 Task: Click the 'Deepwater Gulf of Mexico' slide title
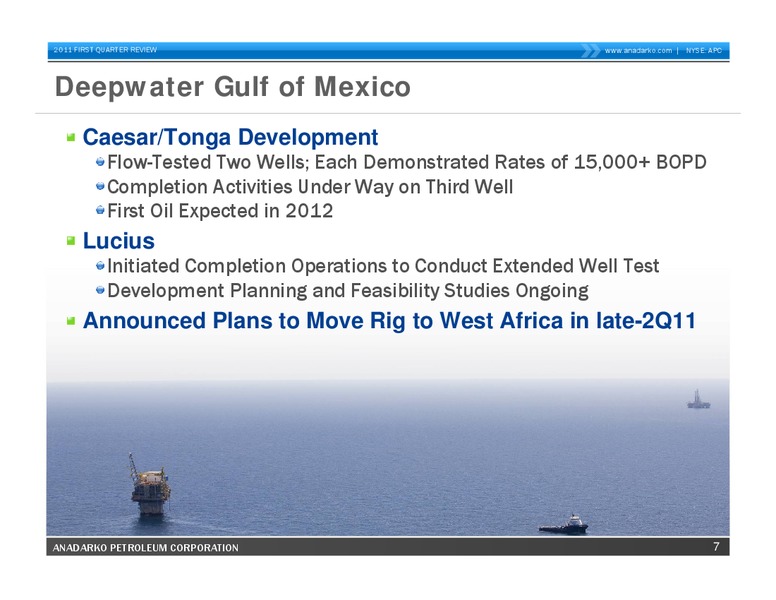(x=233, y=87)
